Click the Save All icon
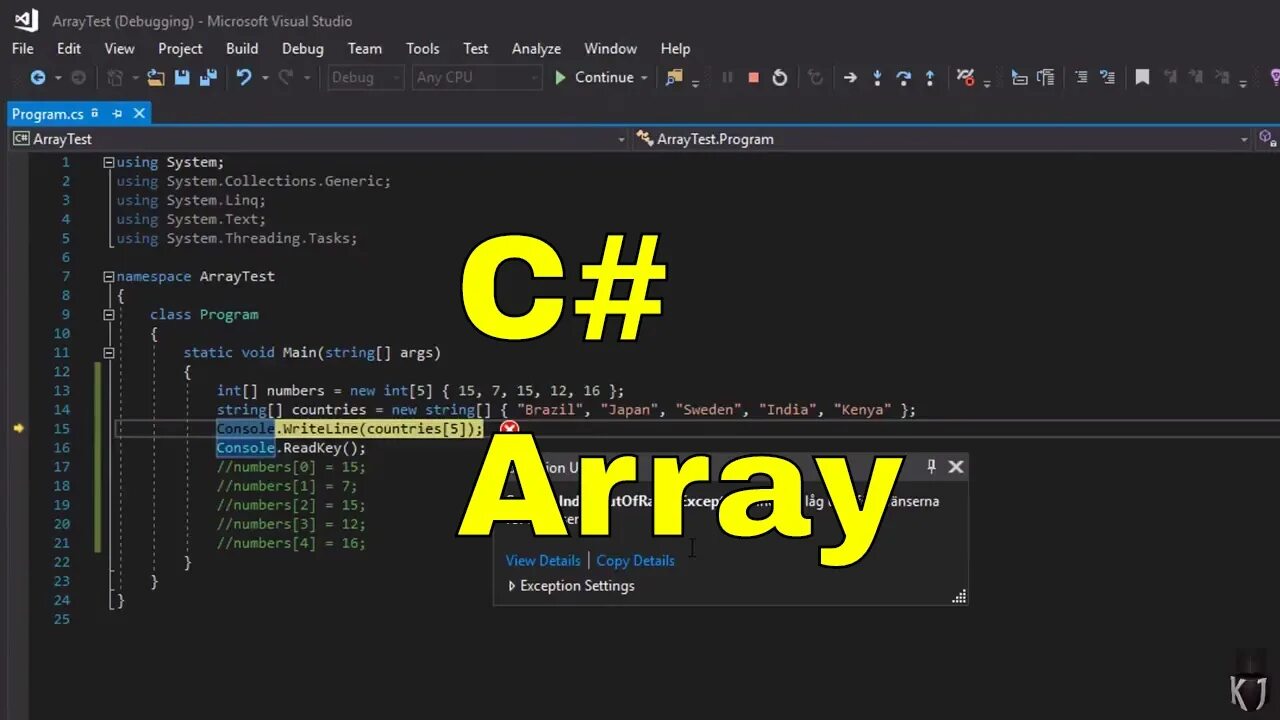The width and height of the screenshot is (1280, 720). pos(208,77)
